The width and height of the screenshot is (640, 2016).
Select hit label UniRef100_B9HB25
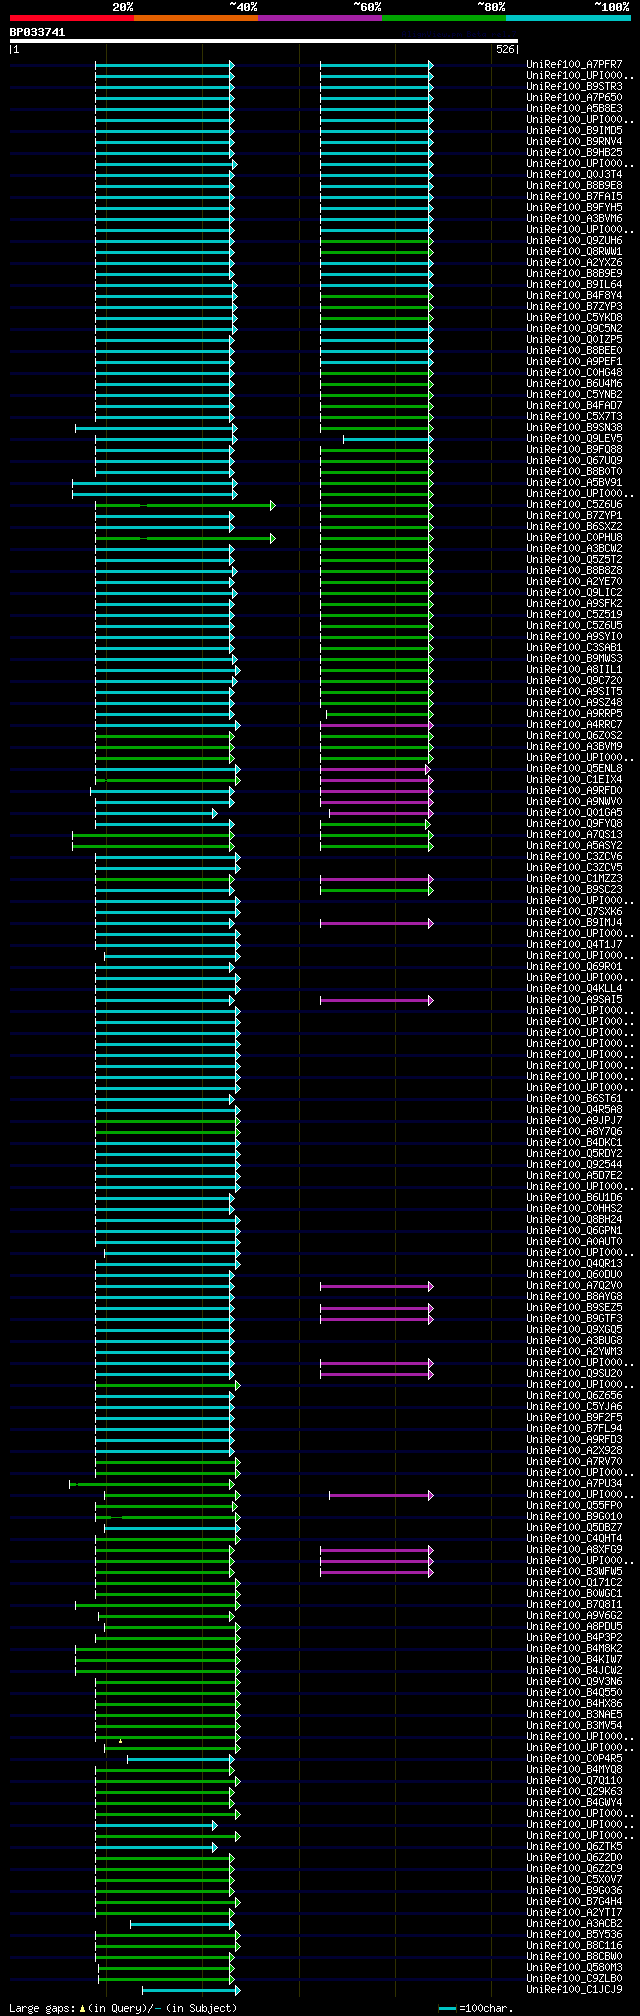(574, 153)
